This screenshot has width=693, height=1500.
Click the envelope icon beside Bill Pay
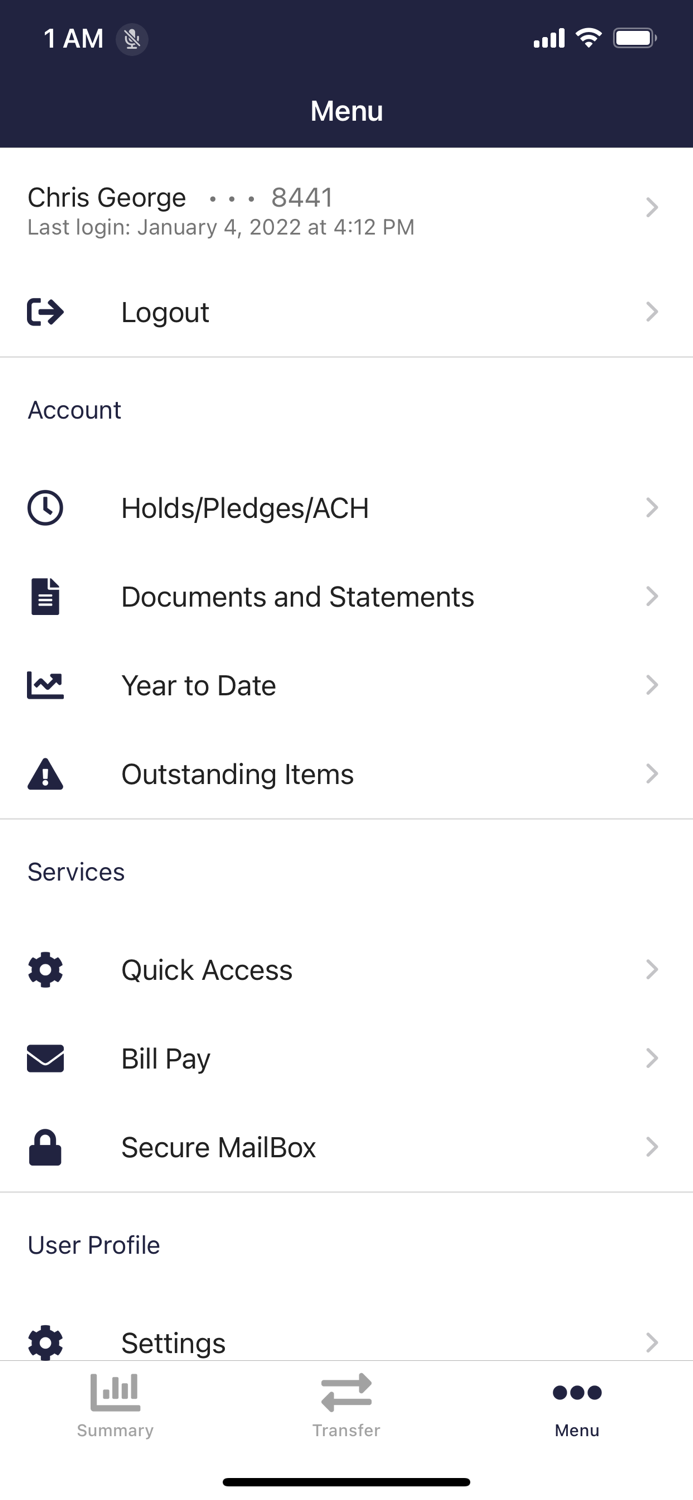pyautogui.click(x=45, y=1058)
